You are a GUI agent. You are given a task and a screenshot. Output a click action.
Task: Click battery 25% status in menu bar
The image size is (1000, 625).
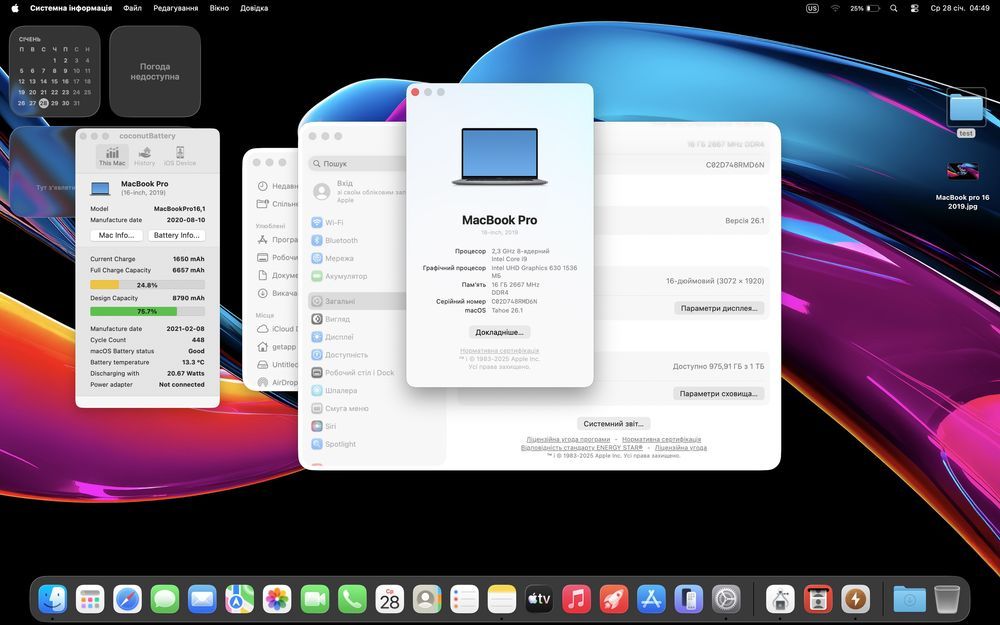tap(865, 8)
